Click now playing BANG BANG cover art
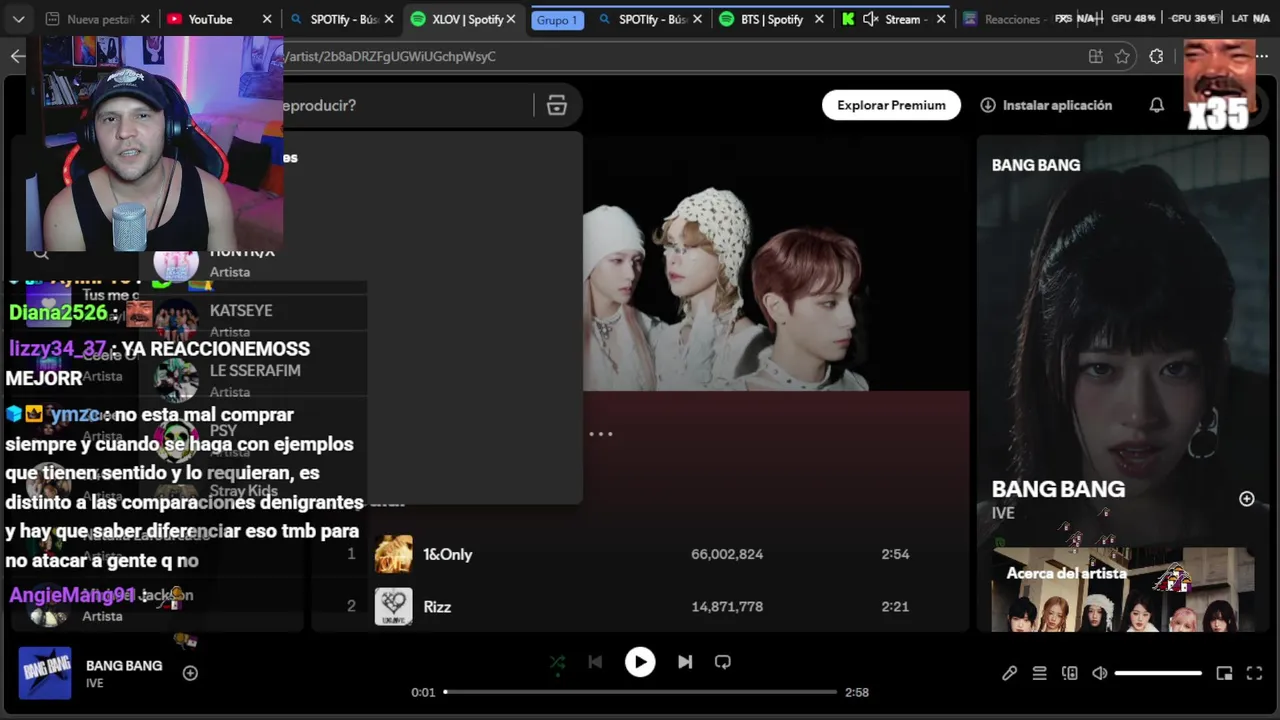The height and width of the screenshot is (720, 1280). (x=45, y=673)
